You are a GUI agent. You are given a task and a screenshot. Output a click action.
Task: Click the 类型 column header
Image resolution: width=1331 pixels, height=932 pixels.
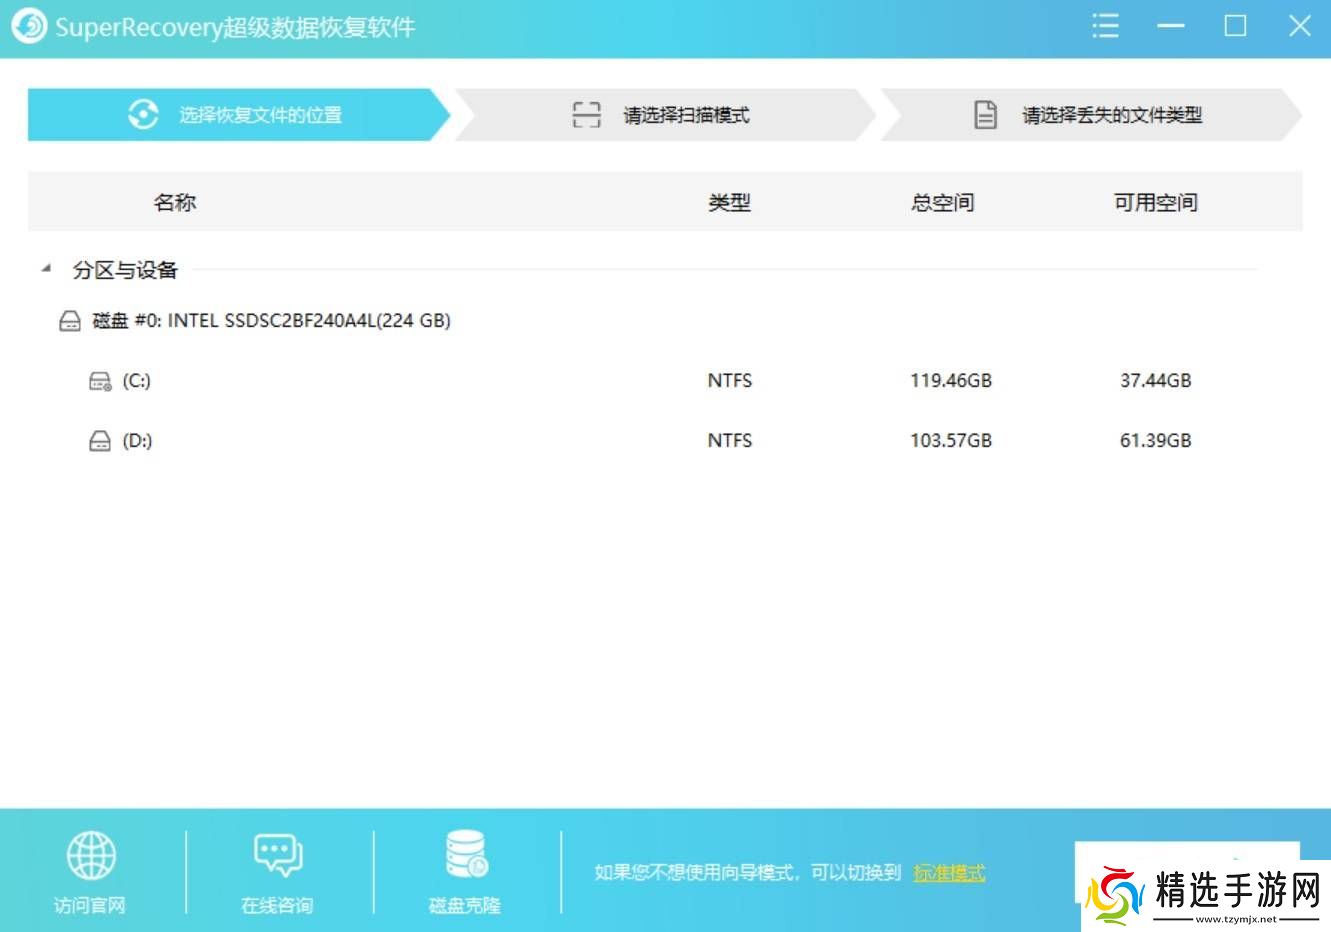[729, 203]
